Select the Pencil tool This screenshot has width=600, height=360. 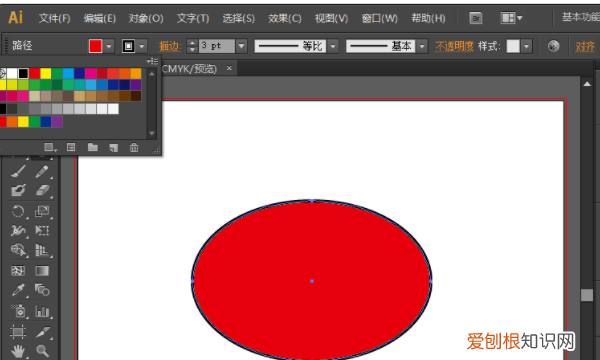tap(42, 171)
